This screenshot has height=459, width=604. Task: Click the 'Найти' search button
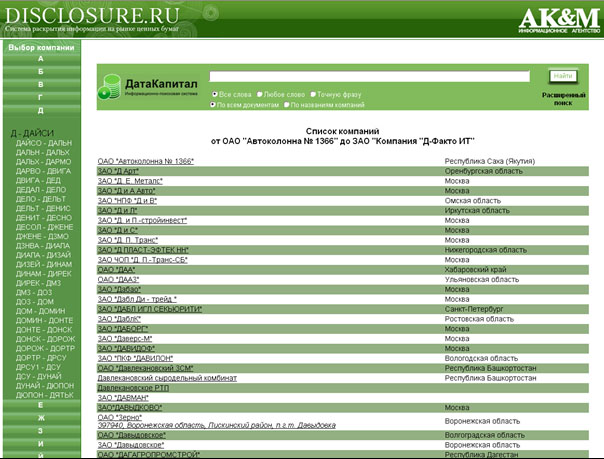point(563,76)
